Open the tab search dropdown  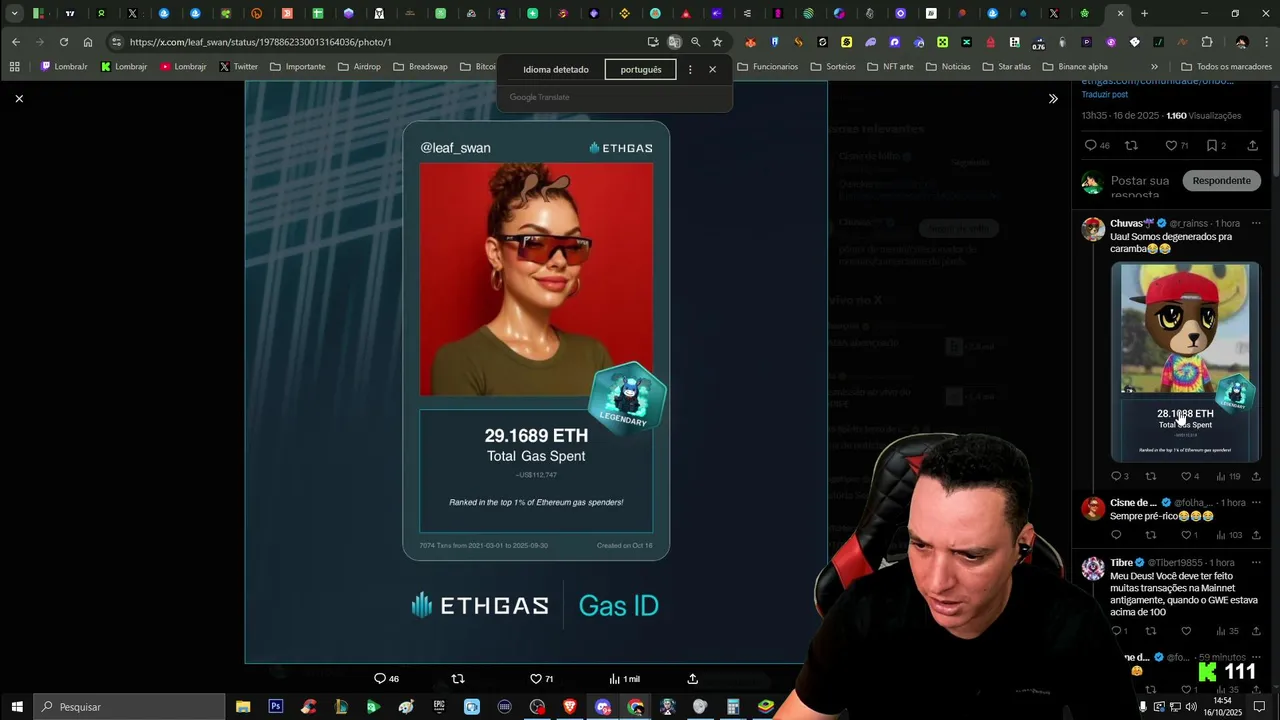(14, 13)
